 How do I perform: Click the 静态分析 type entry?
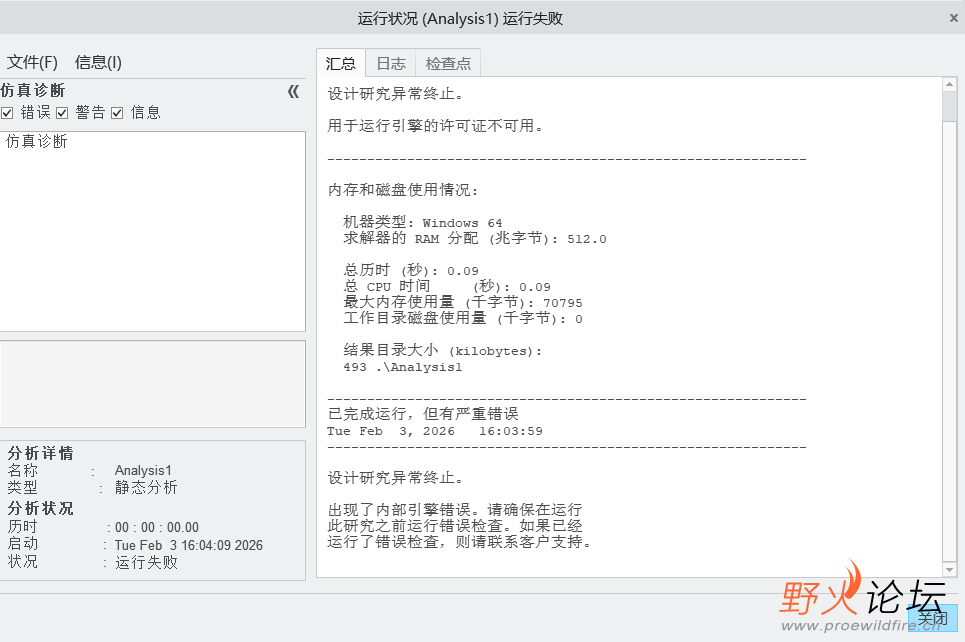[x=146, y=487]
